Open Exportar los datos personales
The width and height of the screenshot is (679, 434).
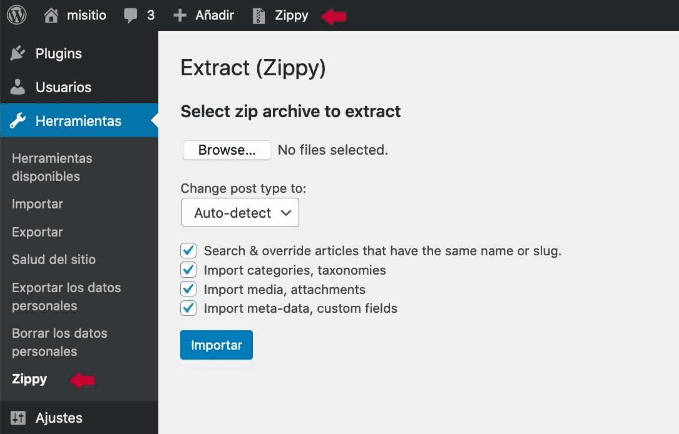click(x=66, y=297)
